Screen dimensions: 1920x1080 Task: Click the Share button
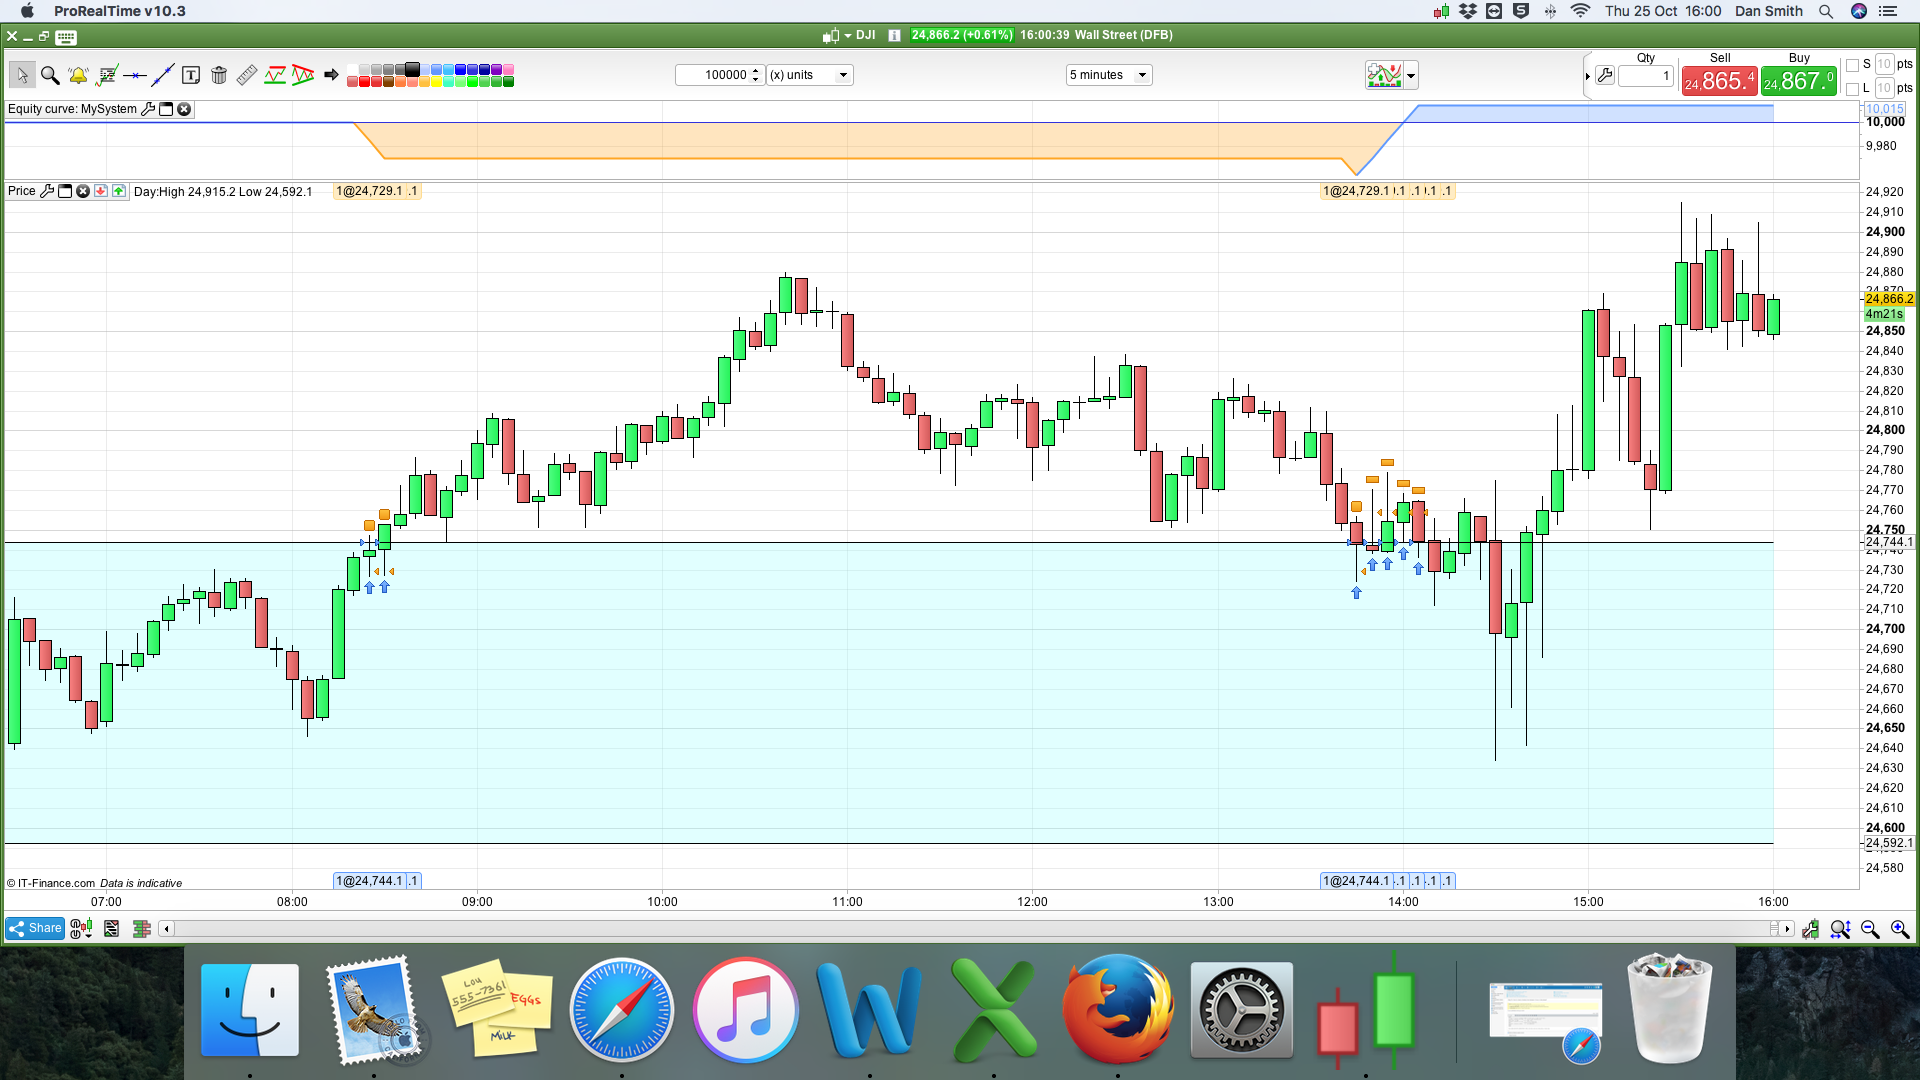point(35,929)
